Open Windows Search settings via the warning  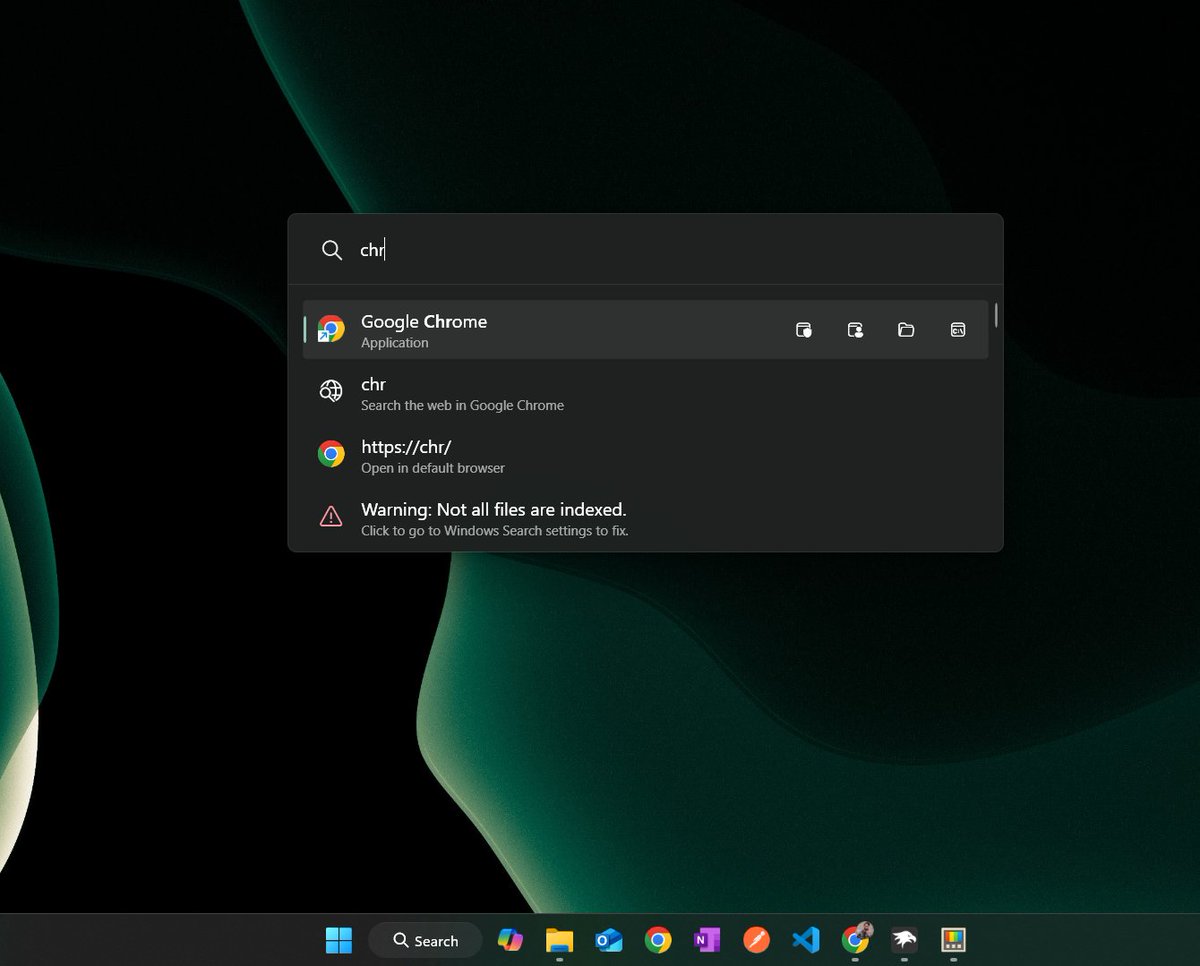coord(494,518)
